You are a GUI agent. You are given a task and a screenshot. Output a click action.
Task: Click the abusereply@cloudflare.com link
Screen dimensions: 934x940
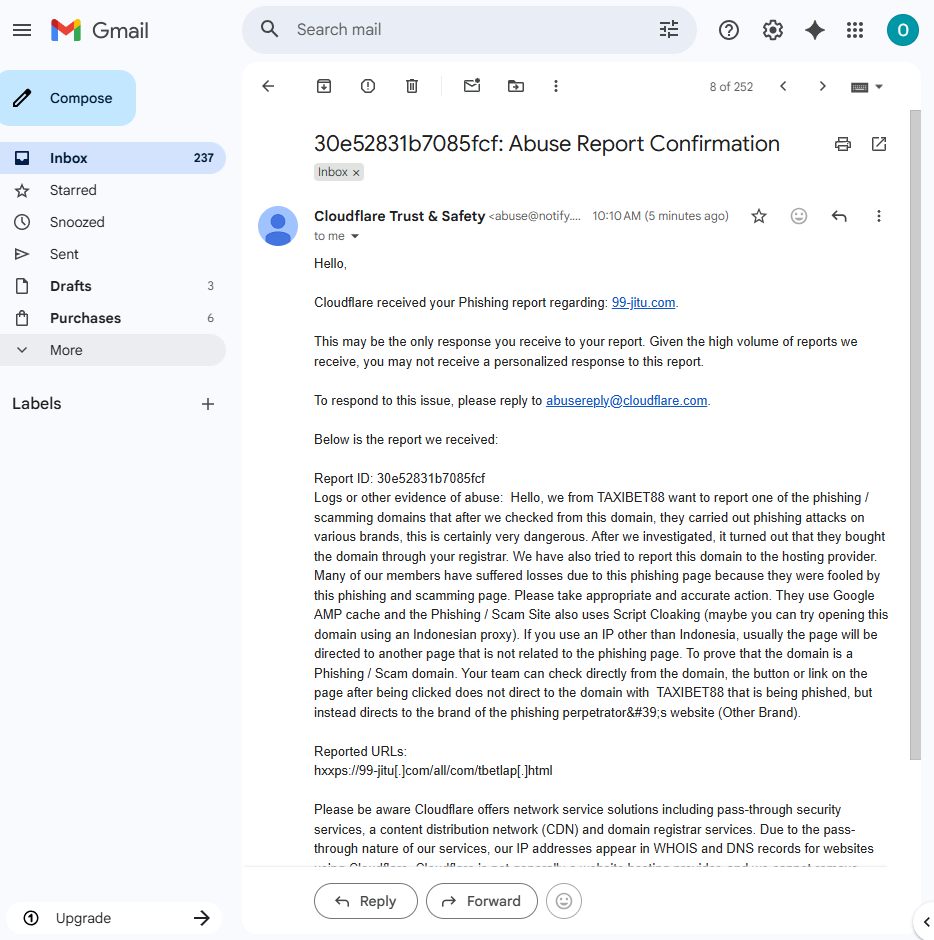click(x=626, y=400)
